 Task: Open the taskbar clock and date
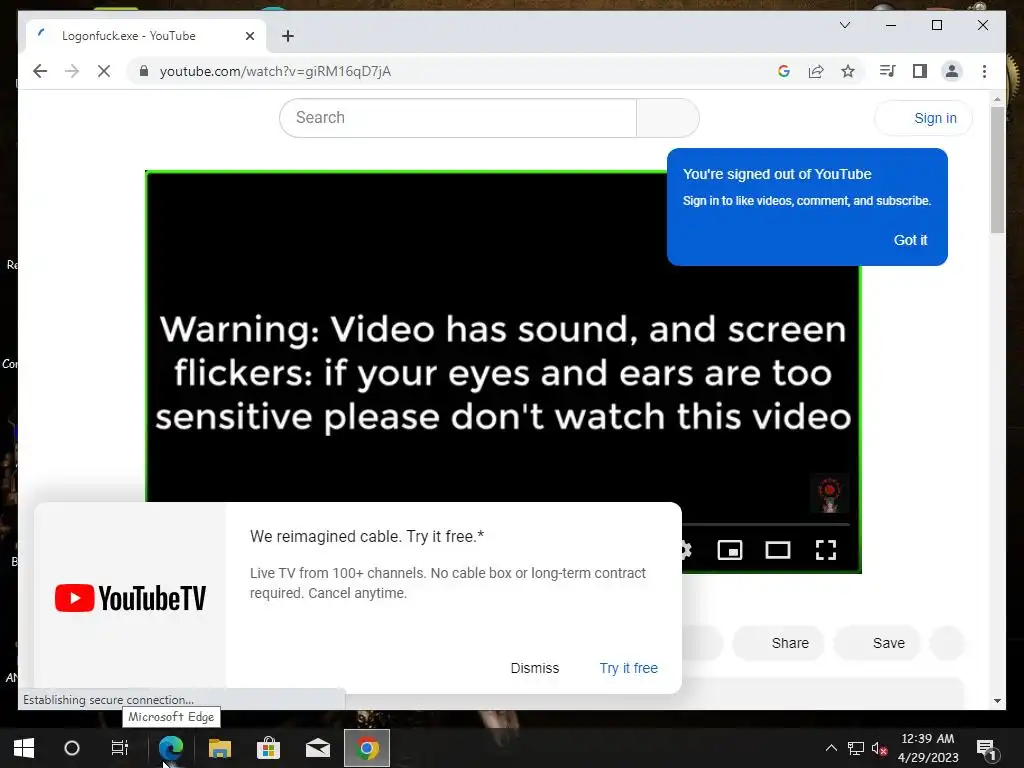928,748
